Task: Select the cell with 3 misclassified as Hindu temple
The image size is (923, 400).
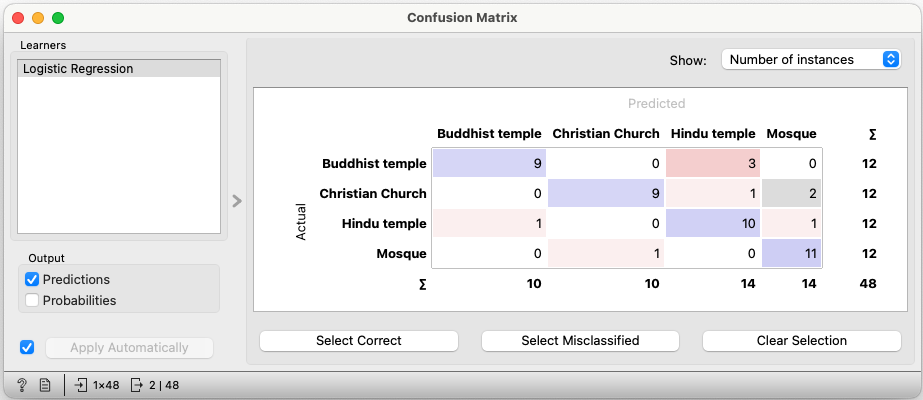Action: click(x=713, y=164)
